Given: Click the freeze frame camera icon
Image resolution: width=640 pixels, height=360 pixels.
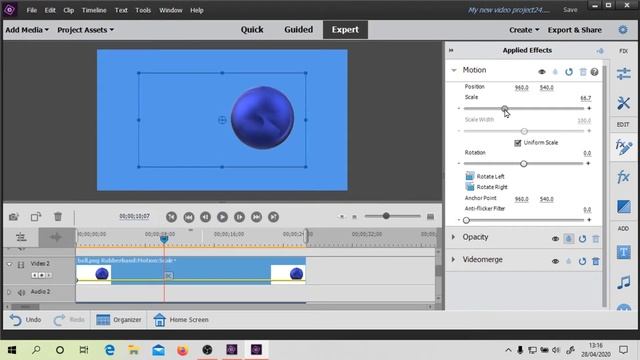Looking at the screenshot, I should point(14,217).
